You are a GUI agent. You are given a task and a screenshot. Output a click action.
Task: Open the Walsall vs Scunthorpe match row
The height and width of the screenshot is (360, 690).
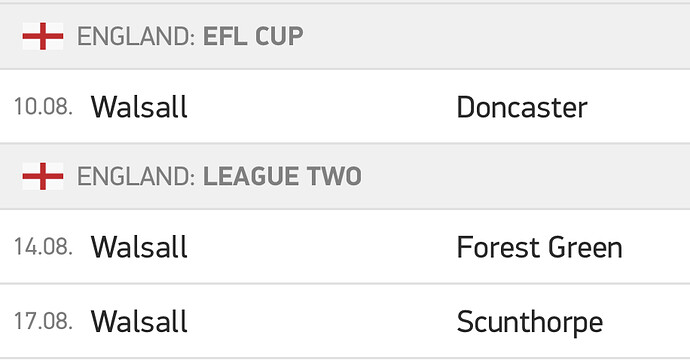(x=345, y=321)
